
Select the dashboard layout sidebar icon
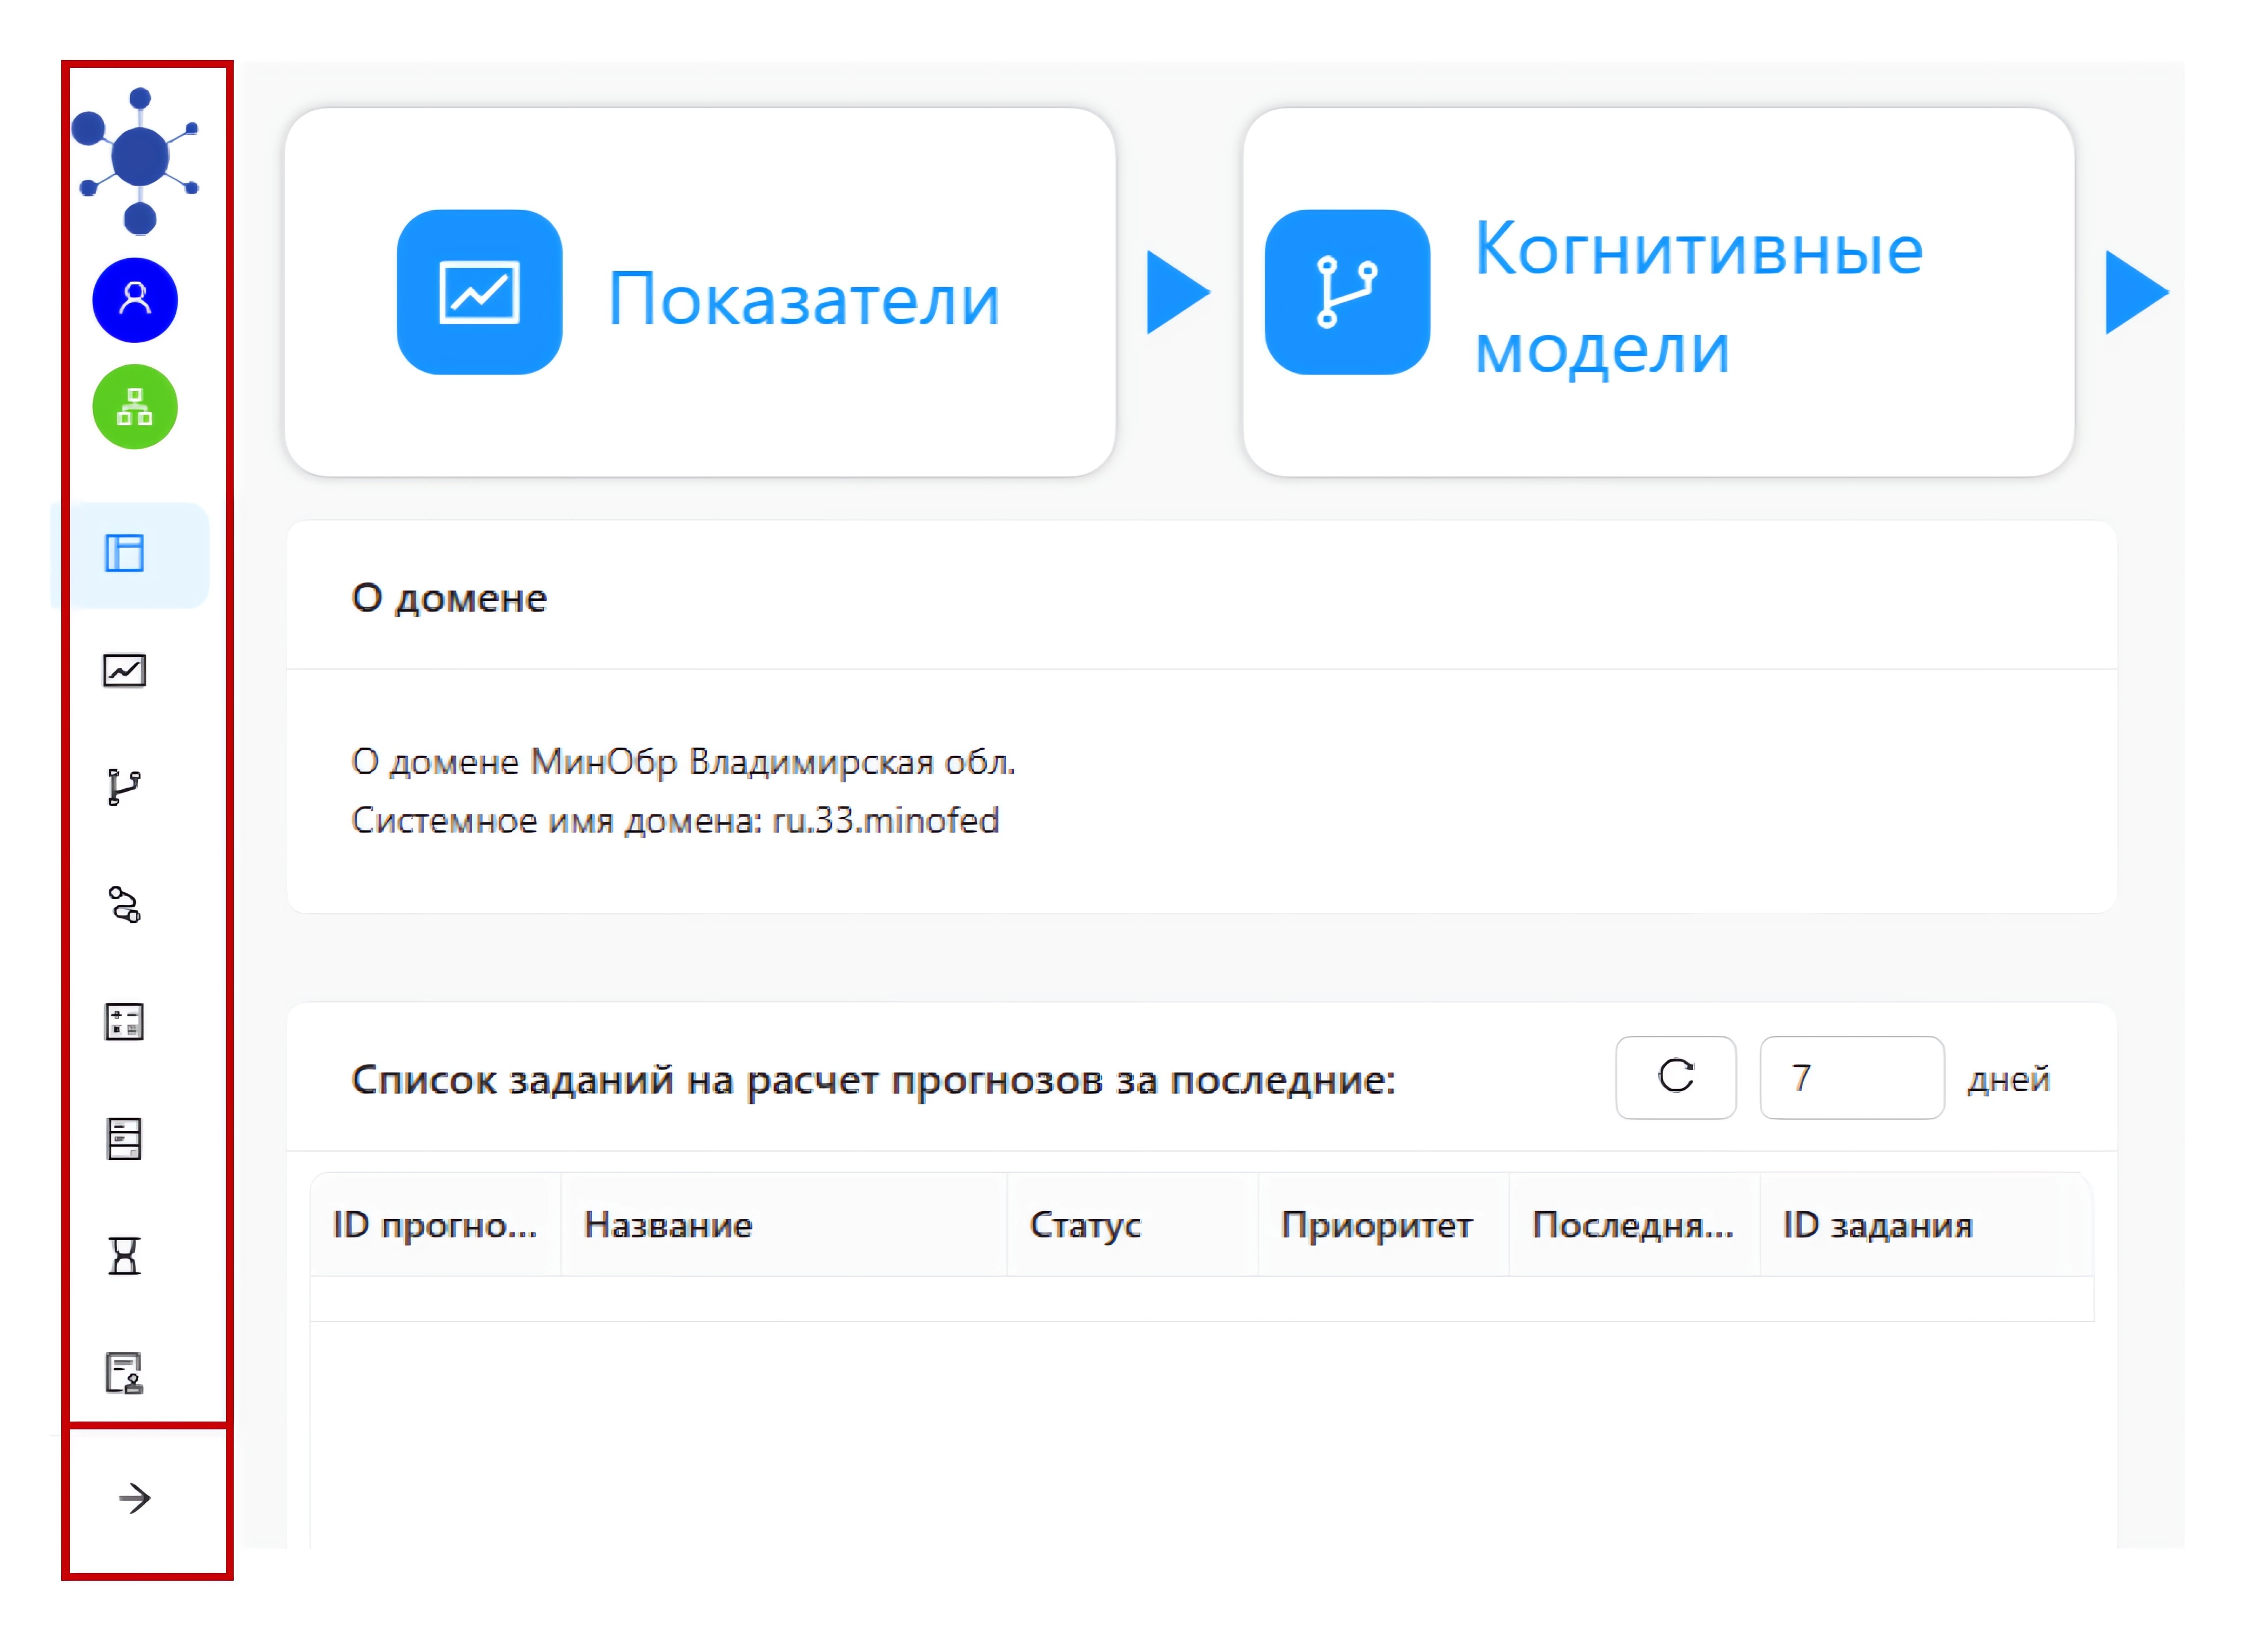pyautogui.click(x=125, y=554)
